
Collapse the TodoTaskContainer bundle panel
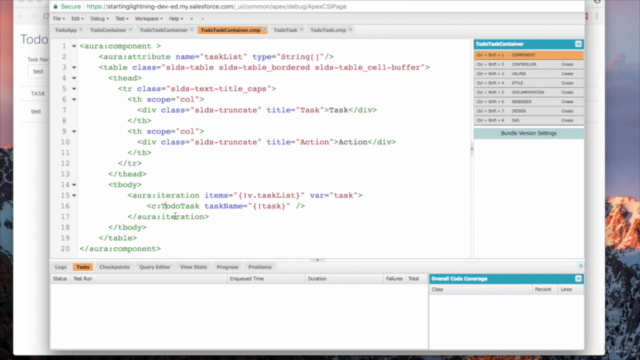[x=578, y=44]
